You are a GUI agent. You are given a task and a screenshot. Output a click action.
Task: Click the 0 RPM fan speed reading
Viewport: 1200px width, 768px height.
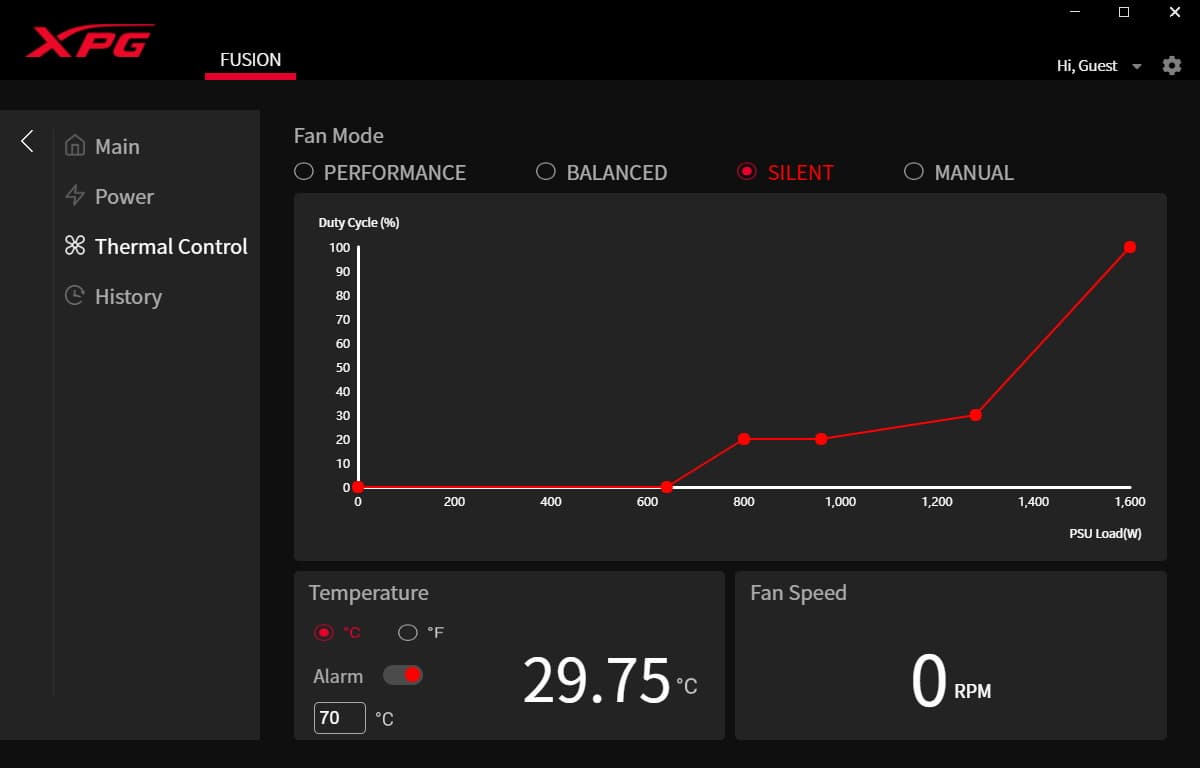coord(950,682)
